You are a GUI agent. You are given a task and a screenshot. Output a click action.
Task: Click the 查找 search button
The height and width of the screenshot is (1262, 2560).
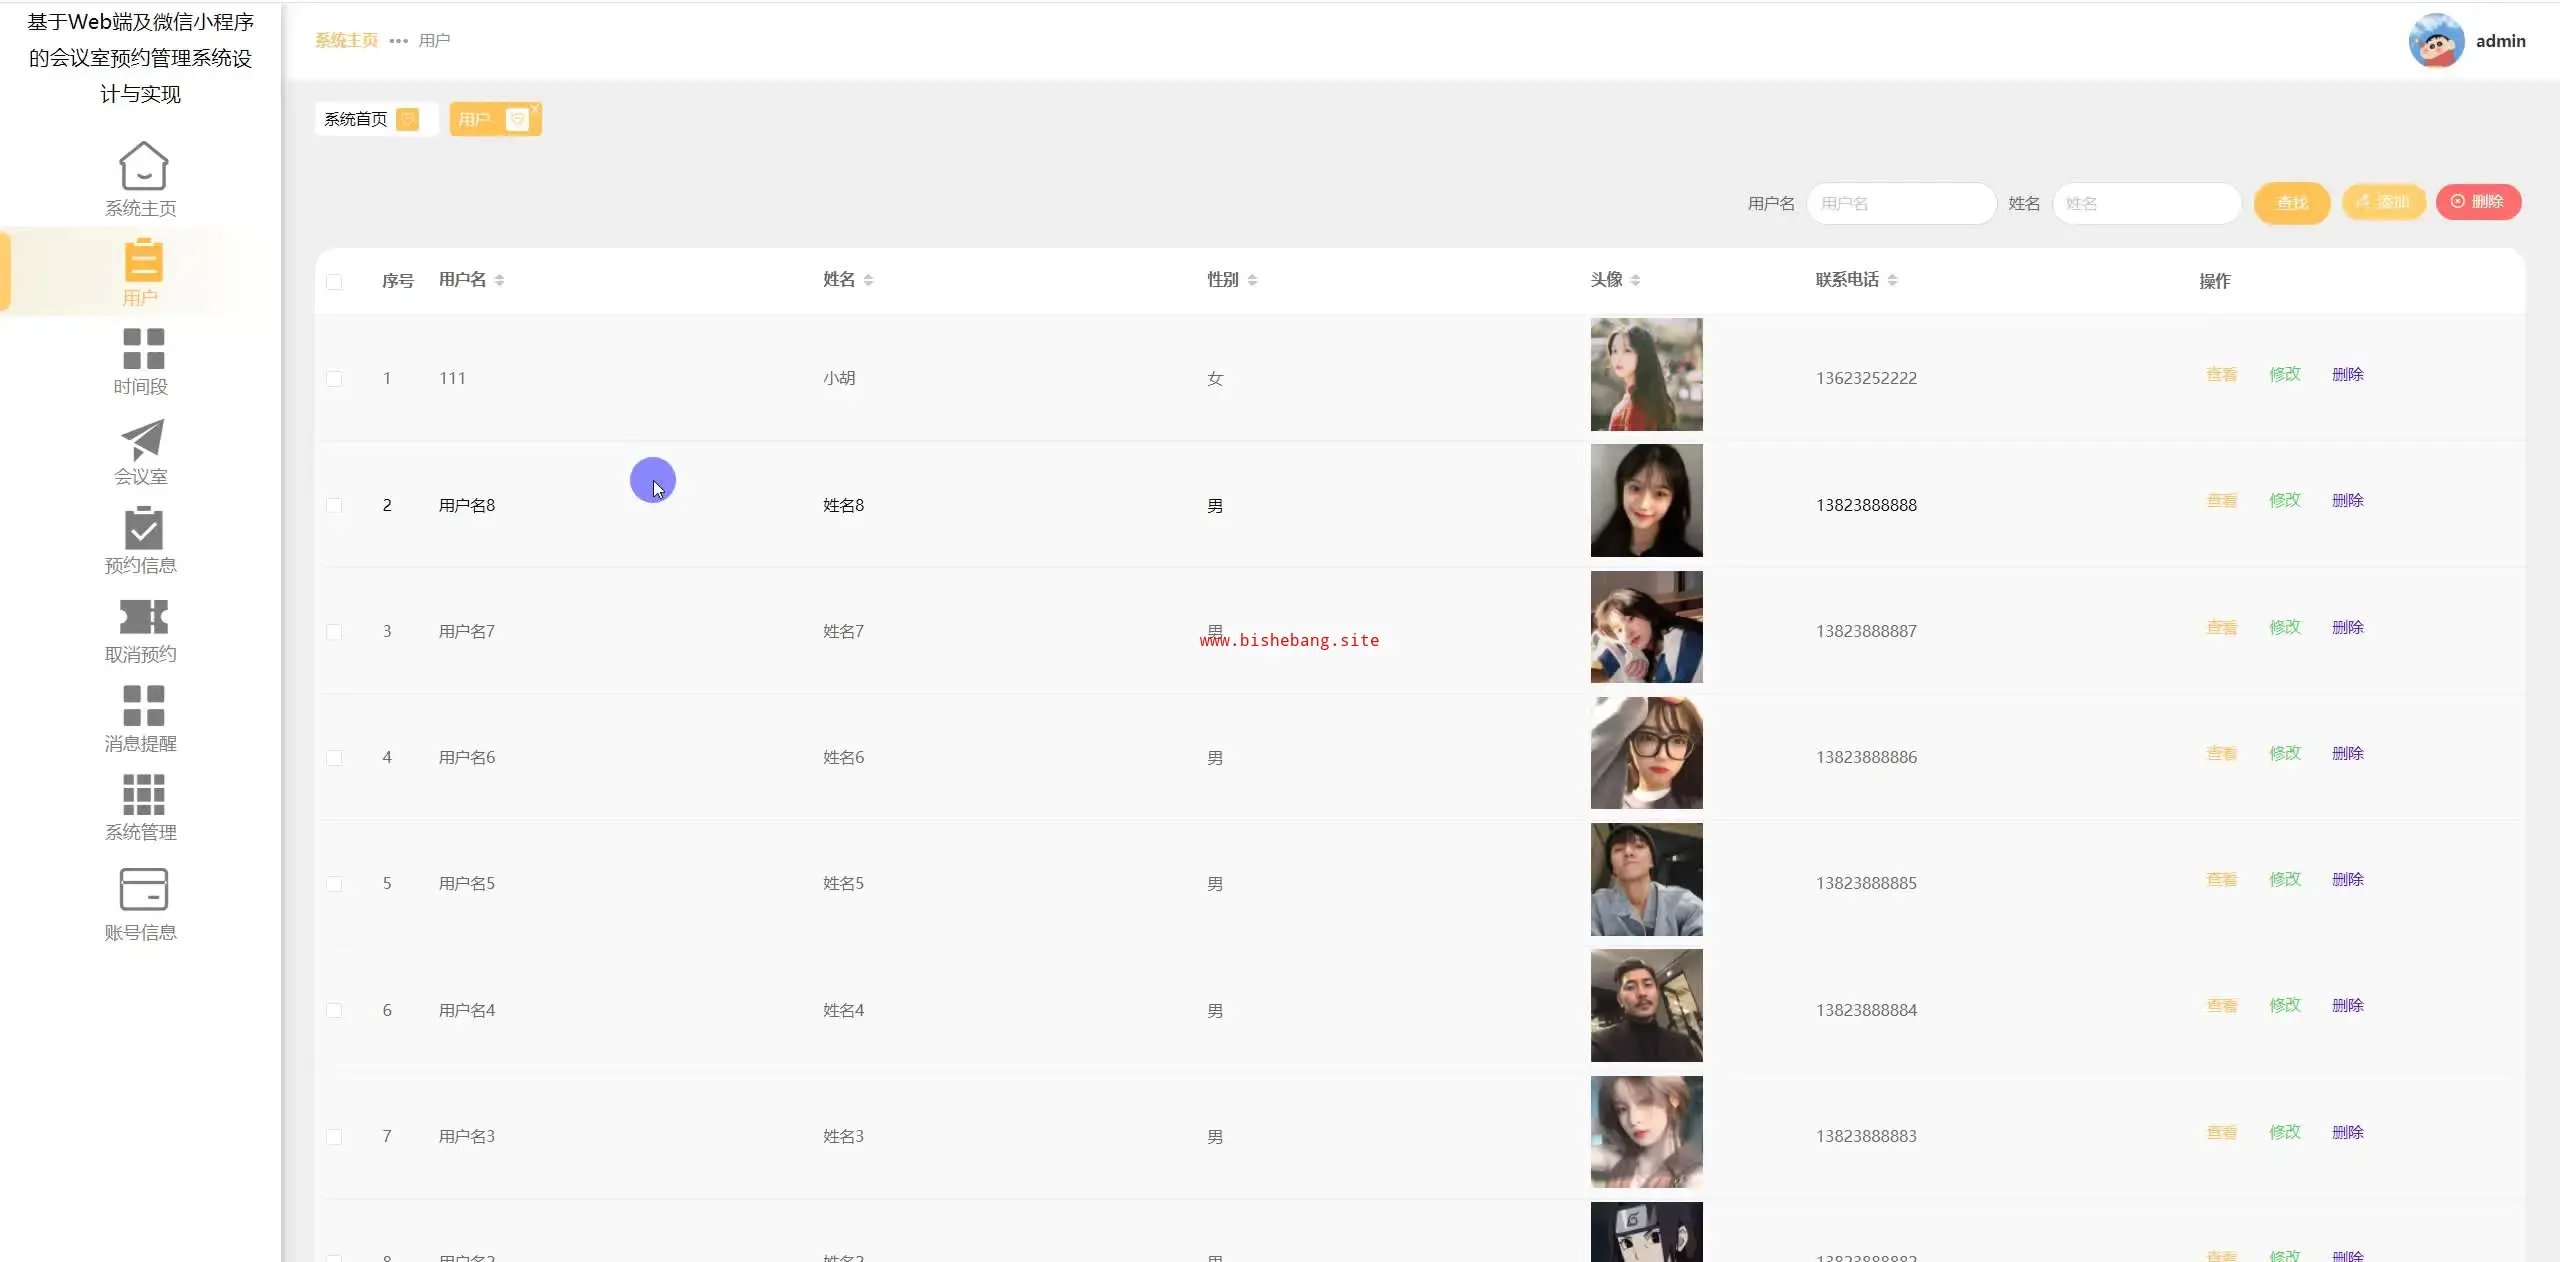[x=2291, y=203]
